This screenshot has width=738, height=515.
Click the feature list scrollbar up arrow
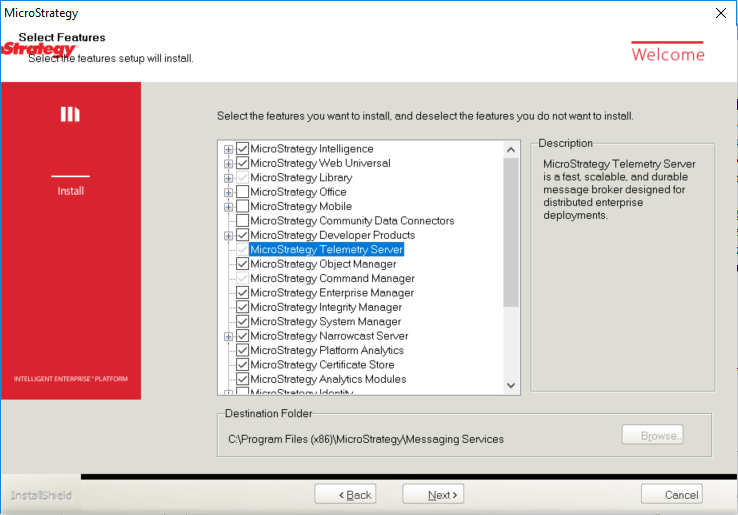(511, 150)
